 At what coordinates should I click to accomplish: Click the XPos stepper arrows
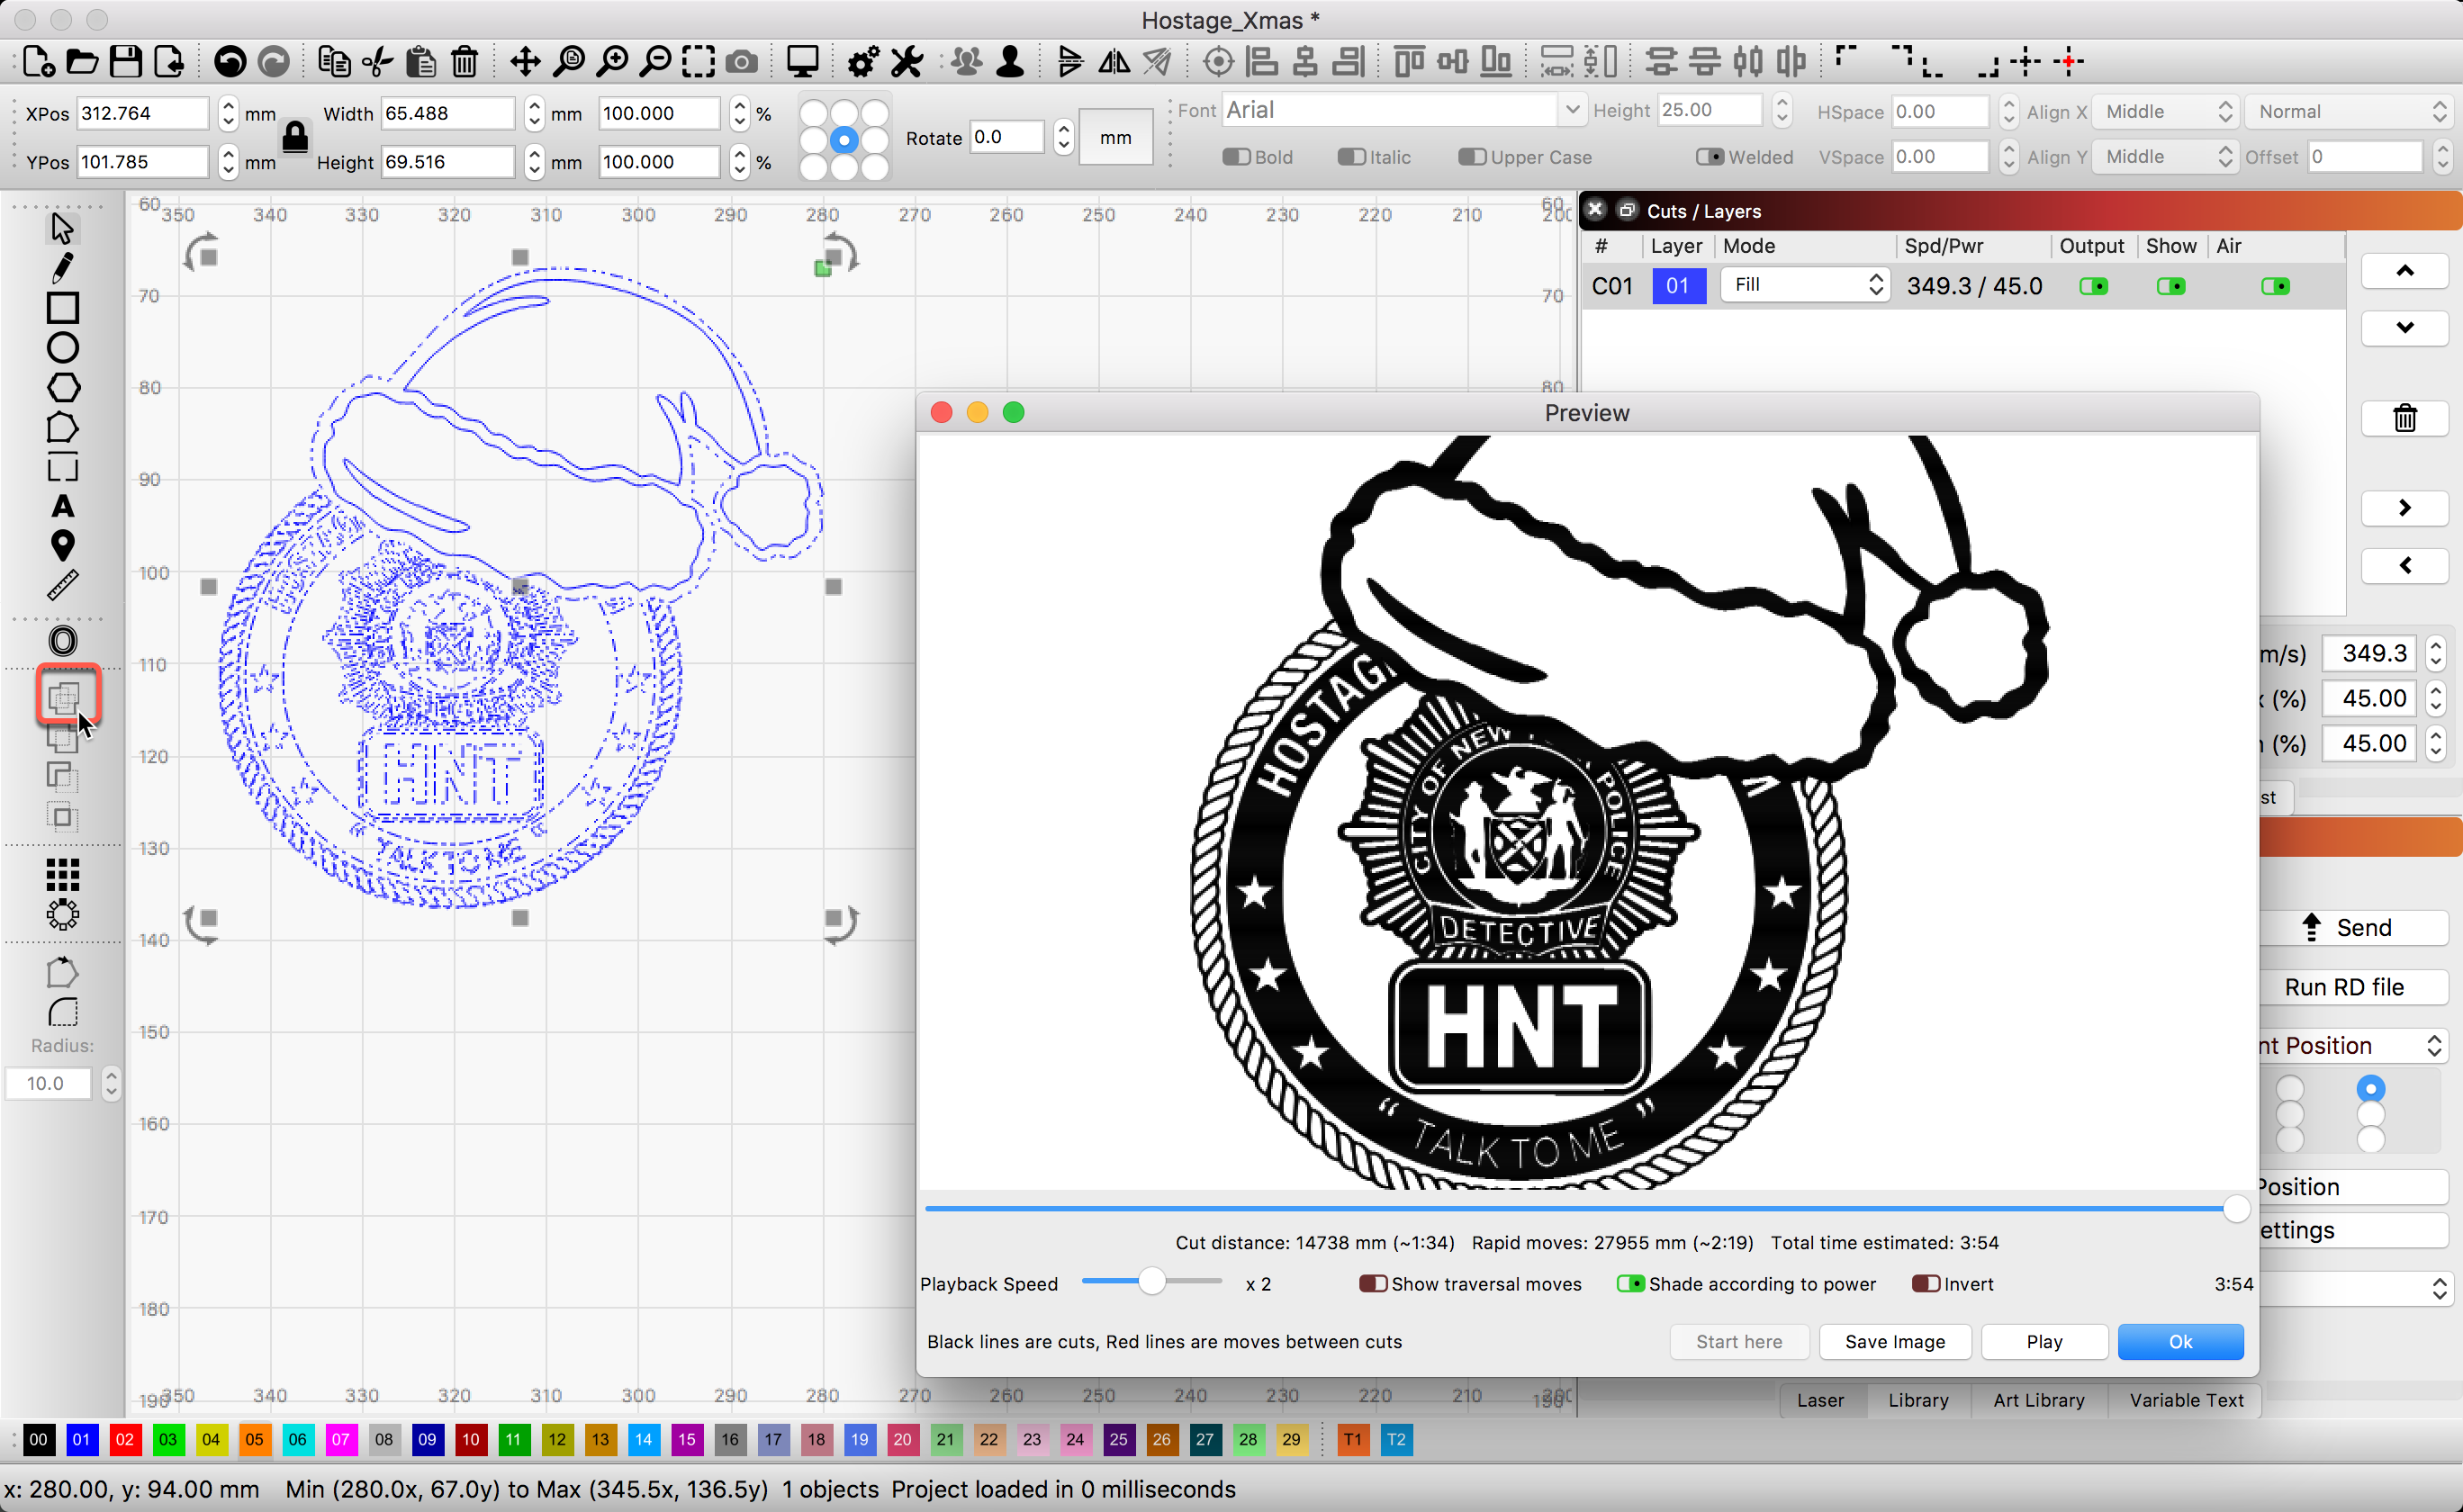[228, 113]
